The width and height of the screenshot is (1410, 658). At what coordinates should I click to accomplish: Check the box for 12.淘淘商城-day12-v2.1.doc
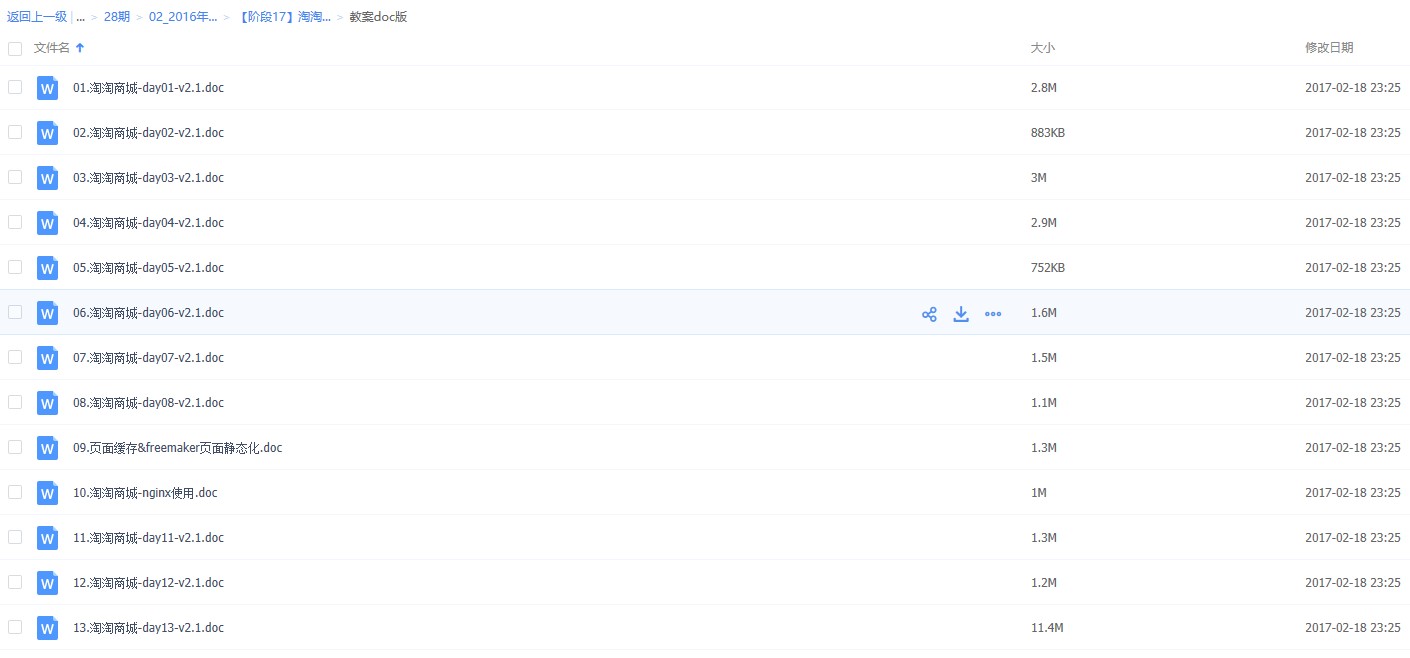pos(15,582)
